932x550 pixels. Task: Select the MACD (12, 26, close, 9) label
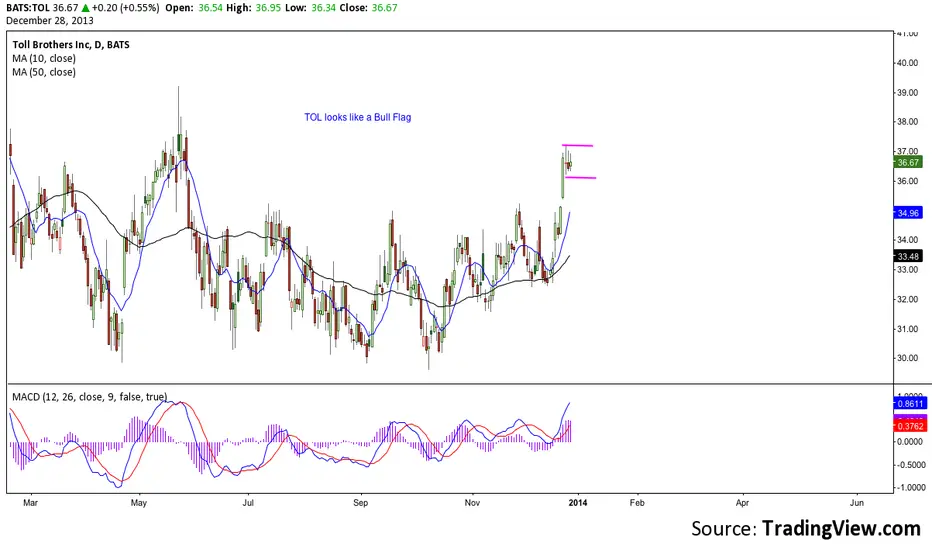(x=90, y=397)
